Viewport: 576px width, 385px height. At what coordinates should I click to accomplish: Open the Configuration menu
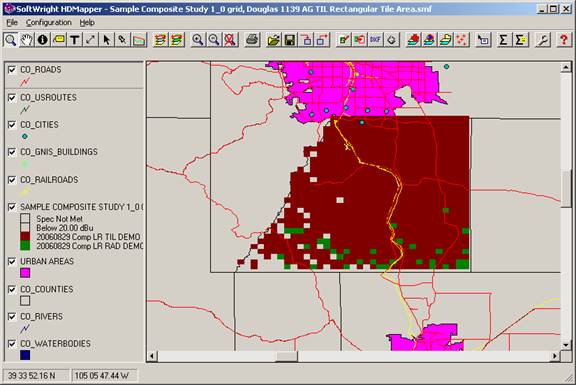pos(48,23)
